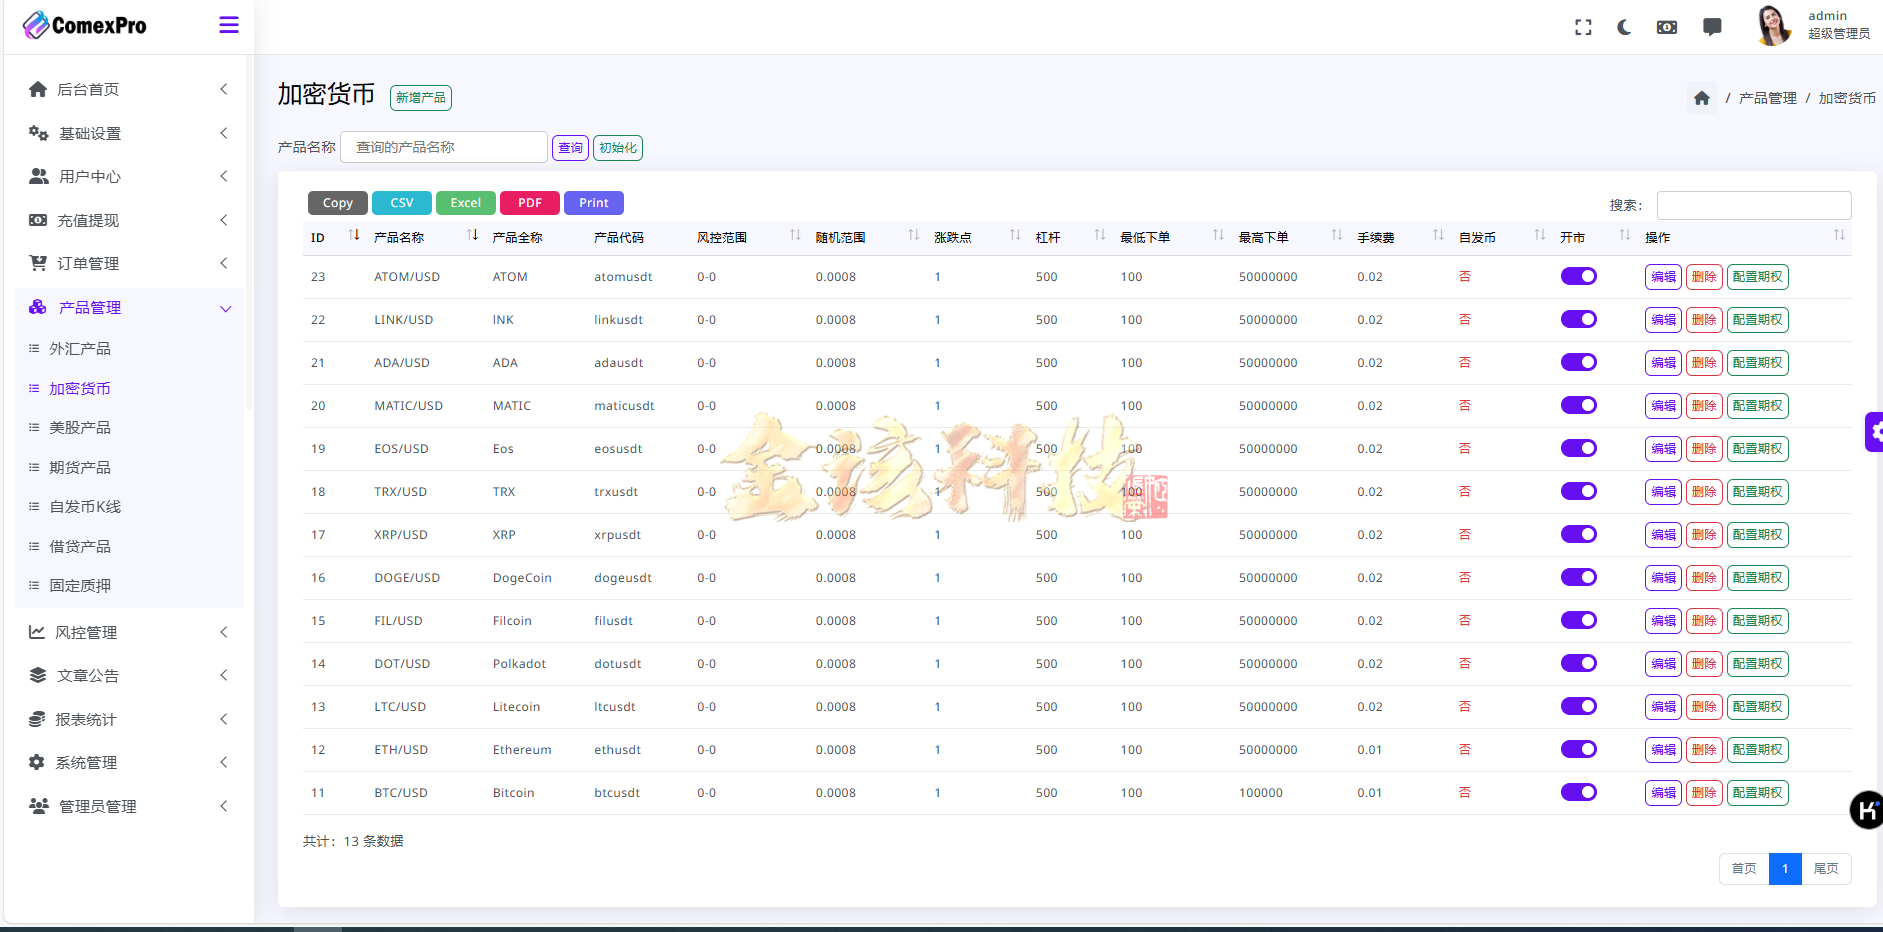Click the 充值提现 sidebar icon
Image resolution: width=1883 pixels, height=932 pixels.
click(38, 220)
